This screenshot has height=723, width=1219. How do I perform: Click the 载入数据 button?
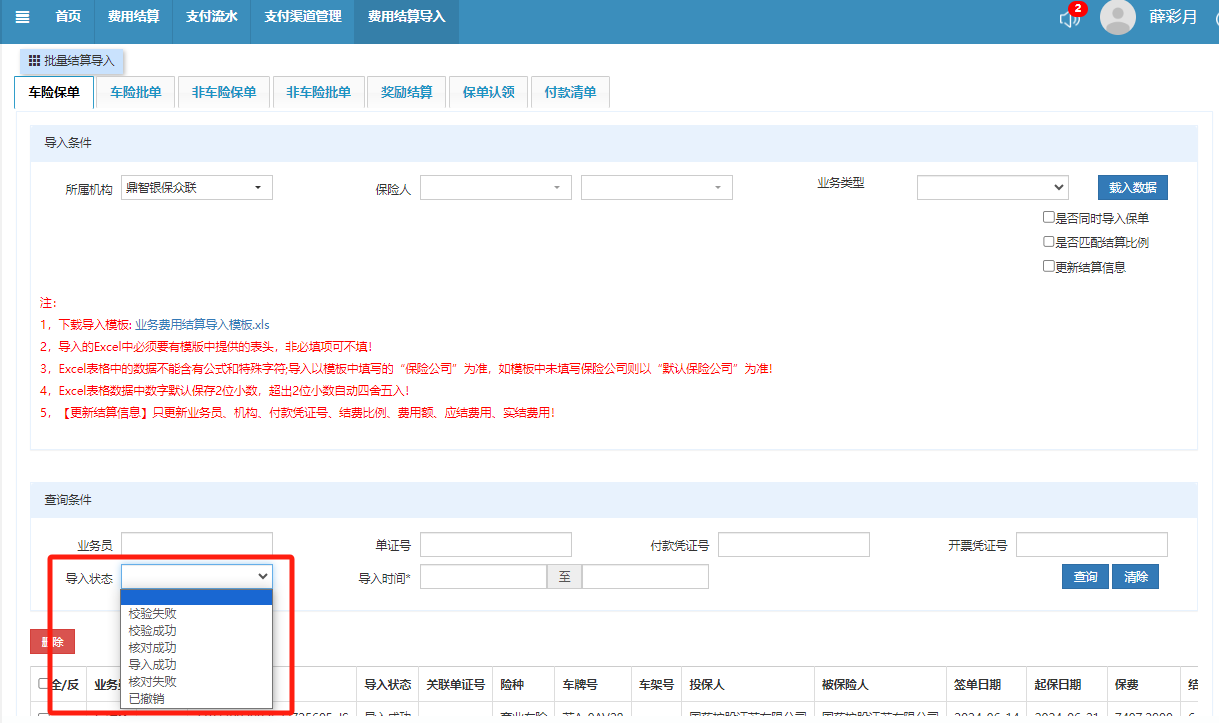click(x=1132, y=187)
